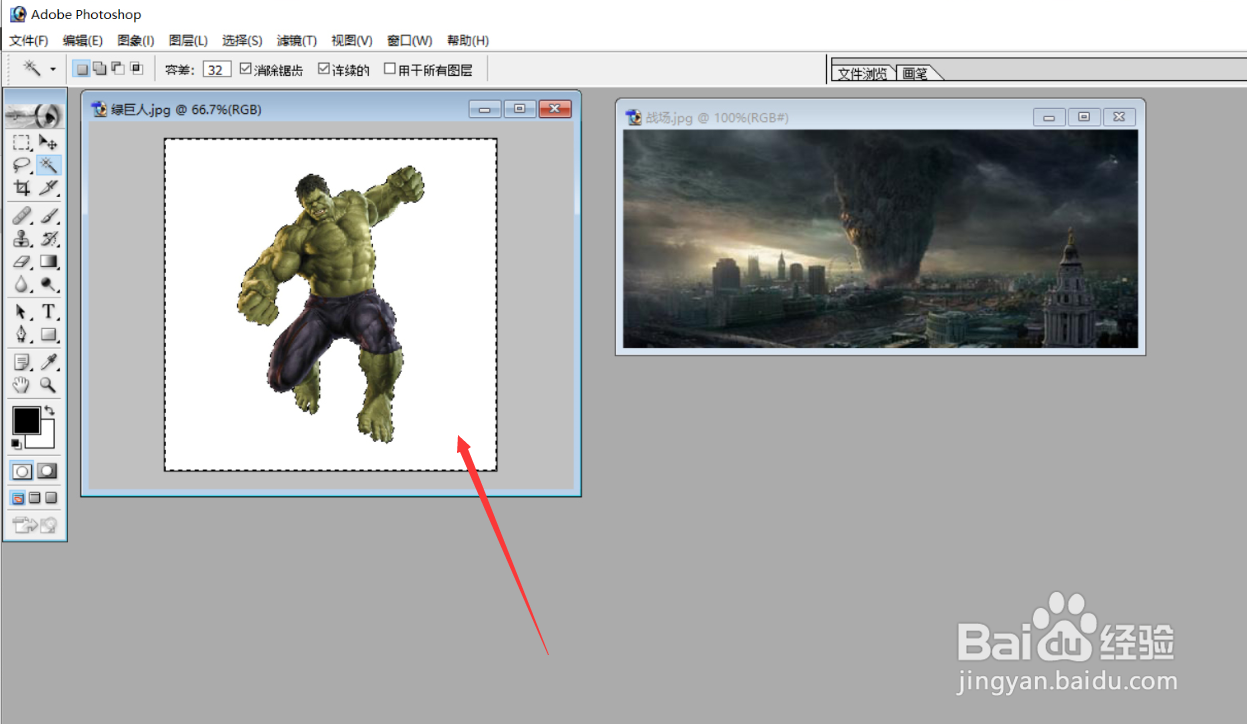This screenshot has width=1247, height=724.
Task: Choose New Selection mode in options bar
Action: [x=82, y=69]
